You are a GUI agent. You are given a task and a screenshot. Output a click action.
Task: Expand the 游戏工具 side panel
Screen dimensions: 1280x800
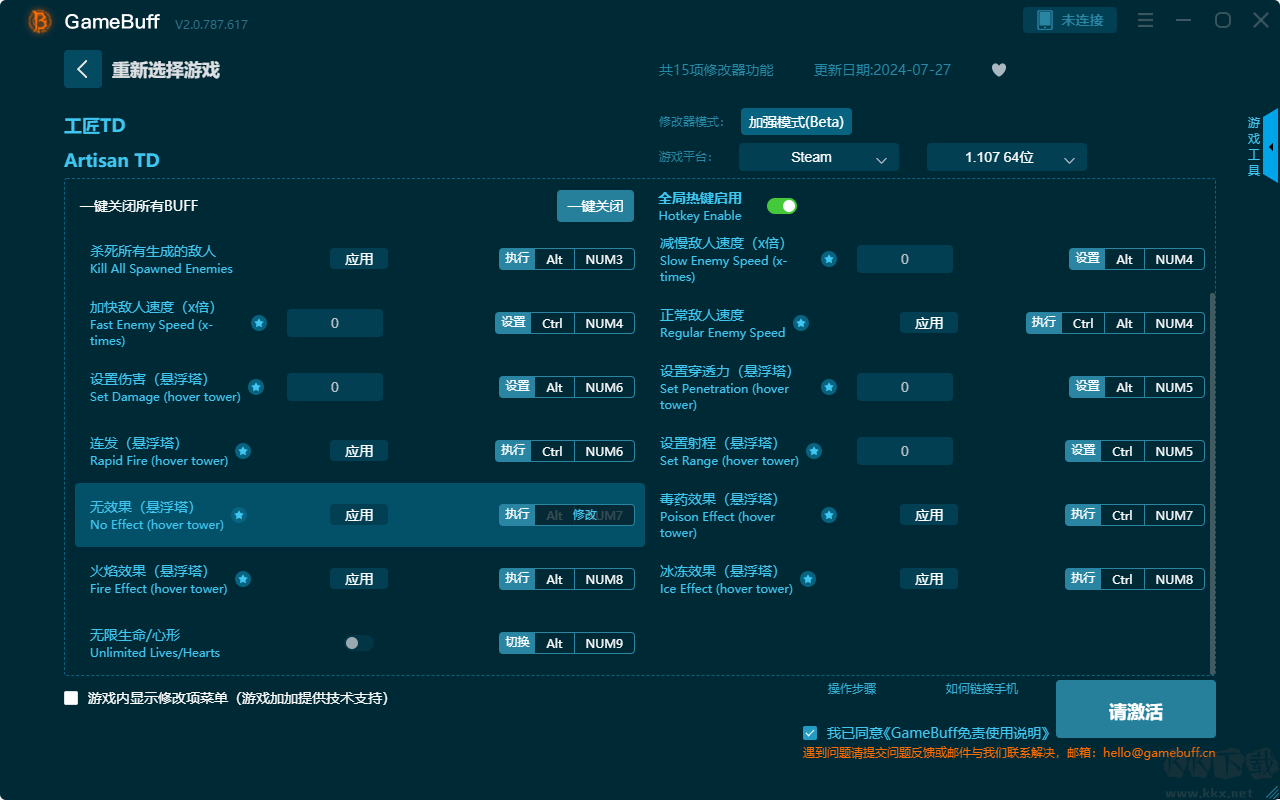pyautogui.click(x=1269, y=146)
